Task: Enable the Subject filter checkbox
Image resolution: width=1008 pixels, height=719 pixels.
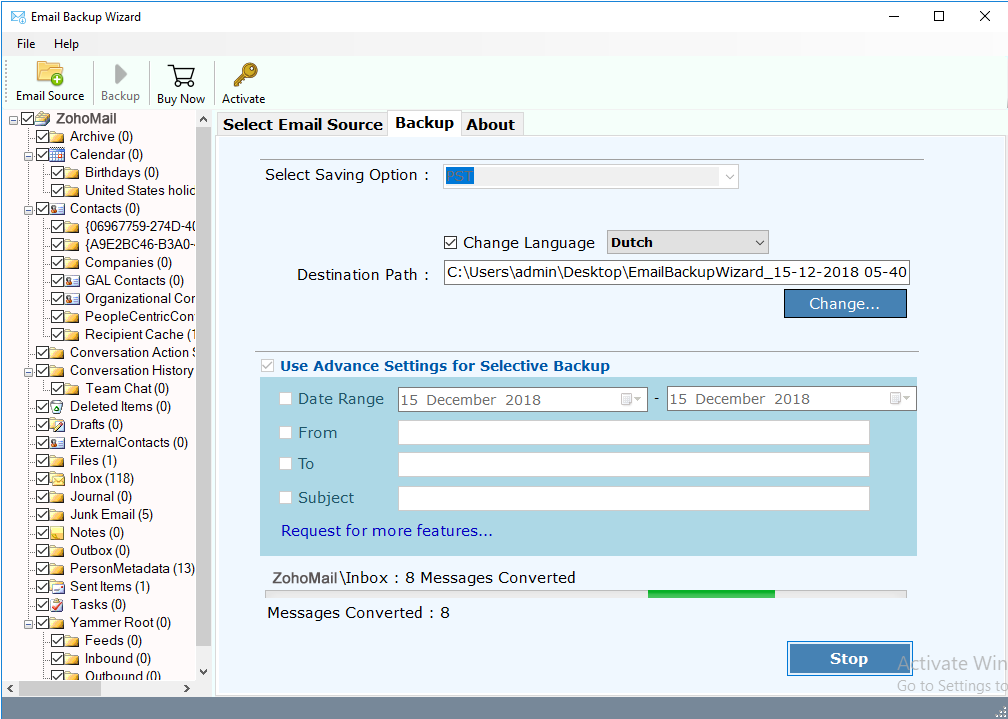Action: click(x=285, y=497)
